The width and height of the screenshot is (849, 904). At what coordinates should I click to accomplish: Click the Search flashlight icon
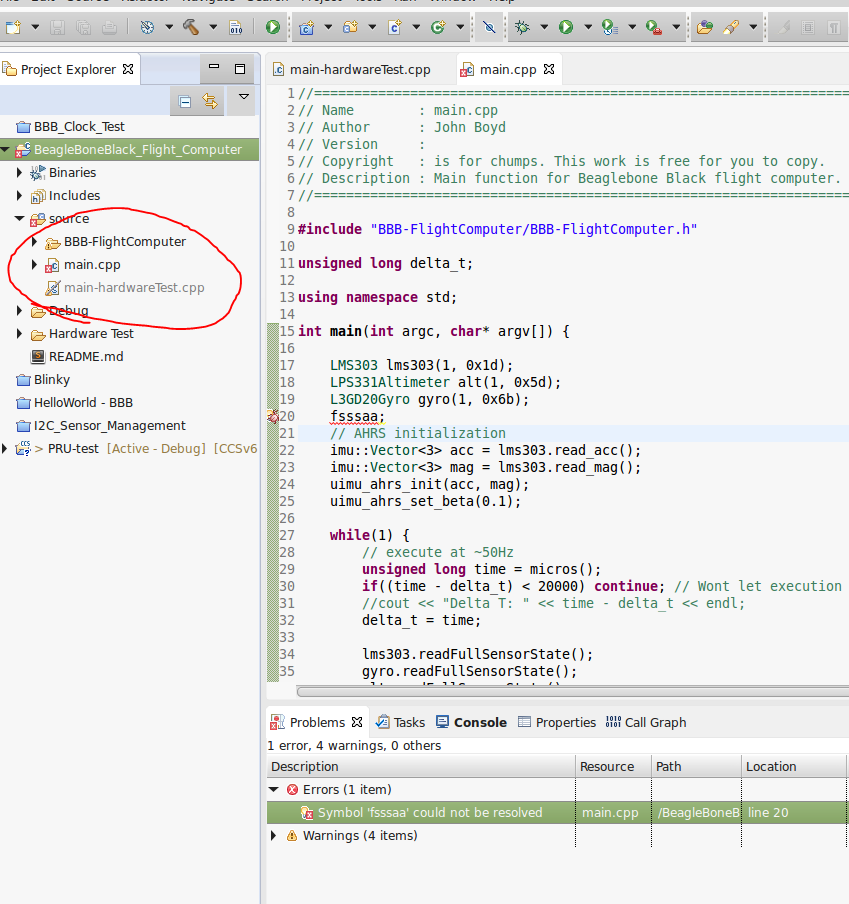pos(731,27)
